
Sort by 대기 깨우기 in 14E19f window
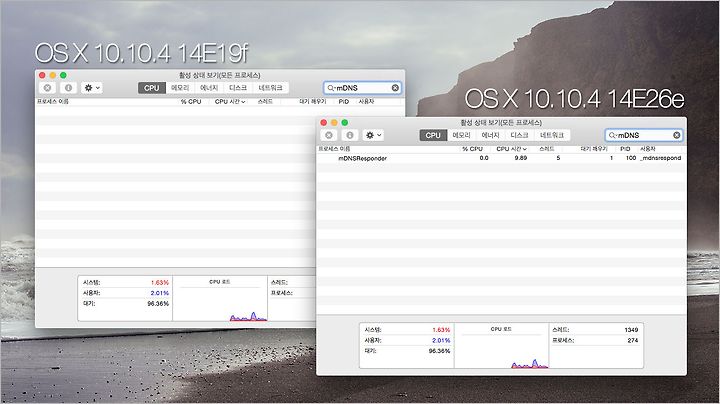tap(313, 101)
